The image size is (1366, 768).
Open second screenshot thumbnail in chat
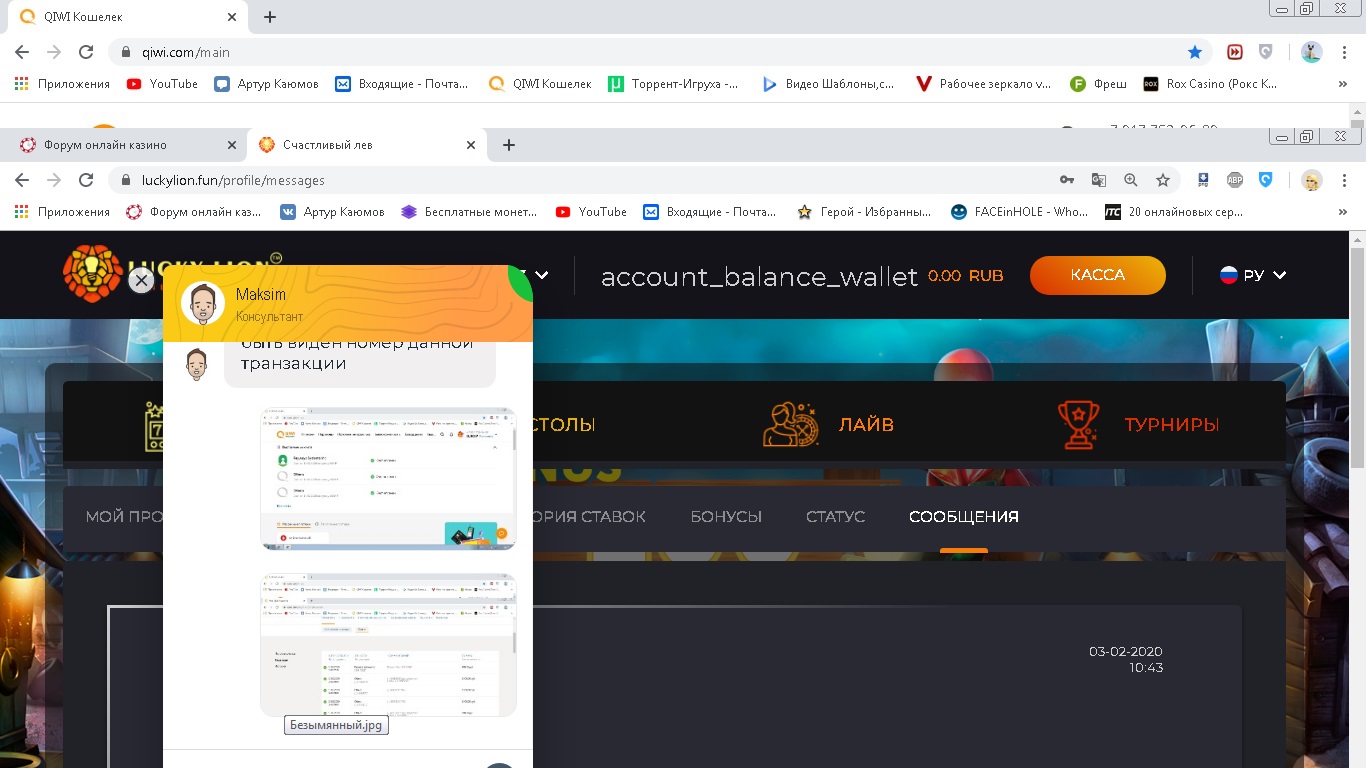coord(388,644)
